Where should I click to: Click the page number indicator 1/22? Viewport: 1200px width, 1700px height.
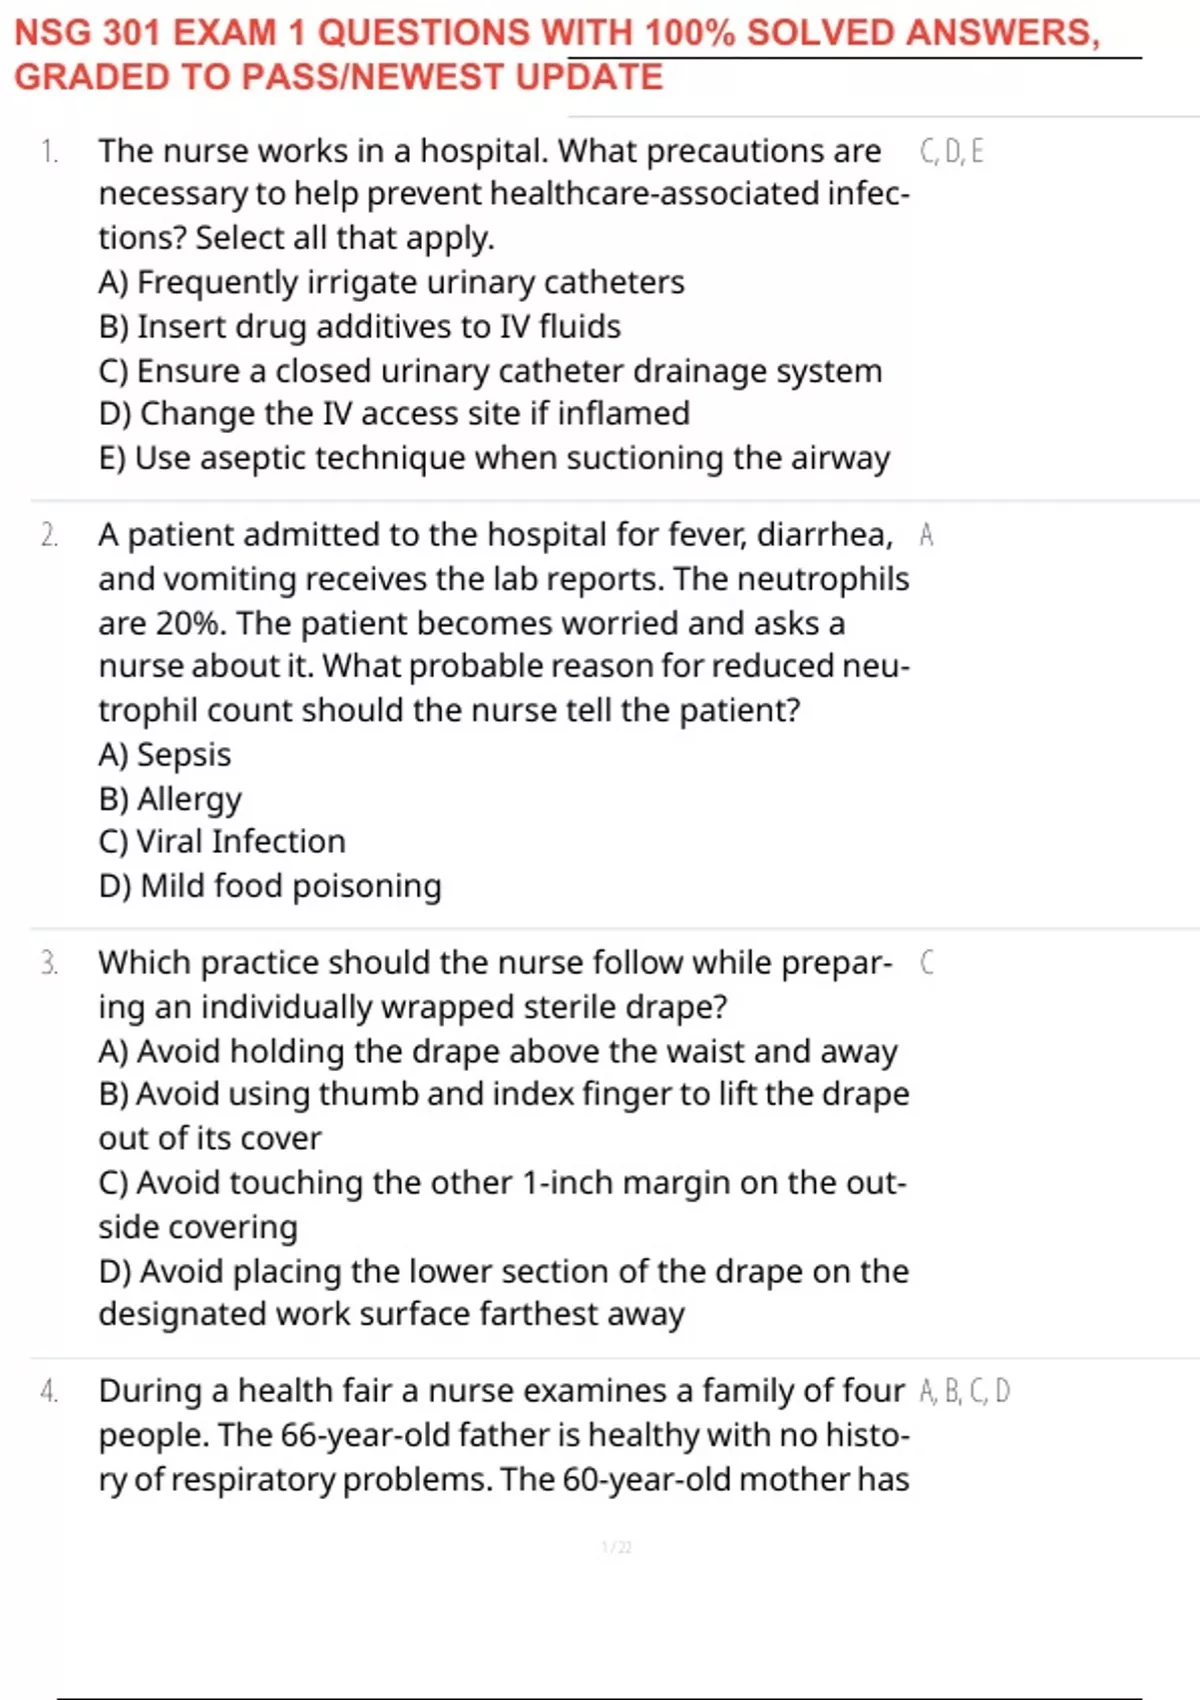617,1548
